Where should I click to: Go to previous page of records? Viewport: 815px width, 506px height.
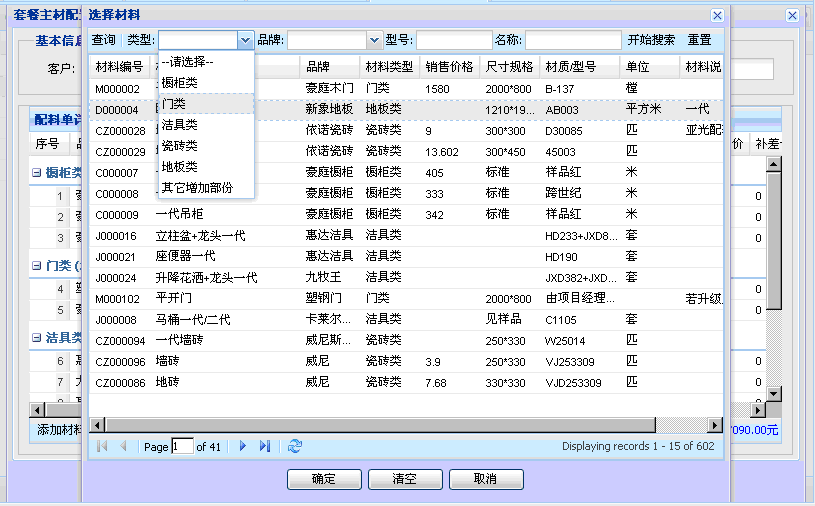pyautogui.click(x=123, y=447)
